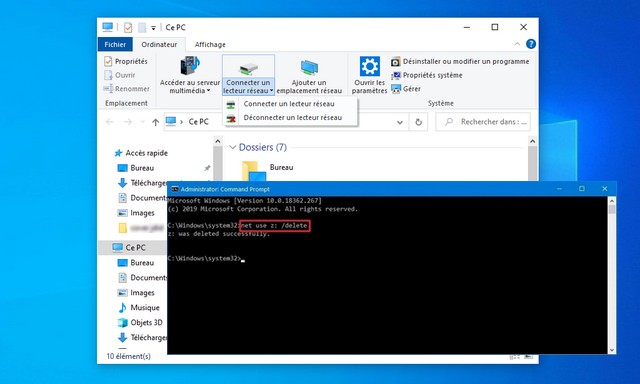This screenshot has height=384, width=640.
Task: Select Musique in navigation pane
Action: pyautogui.click(x=138, y=308)
